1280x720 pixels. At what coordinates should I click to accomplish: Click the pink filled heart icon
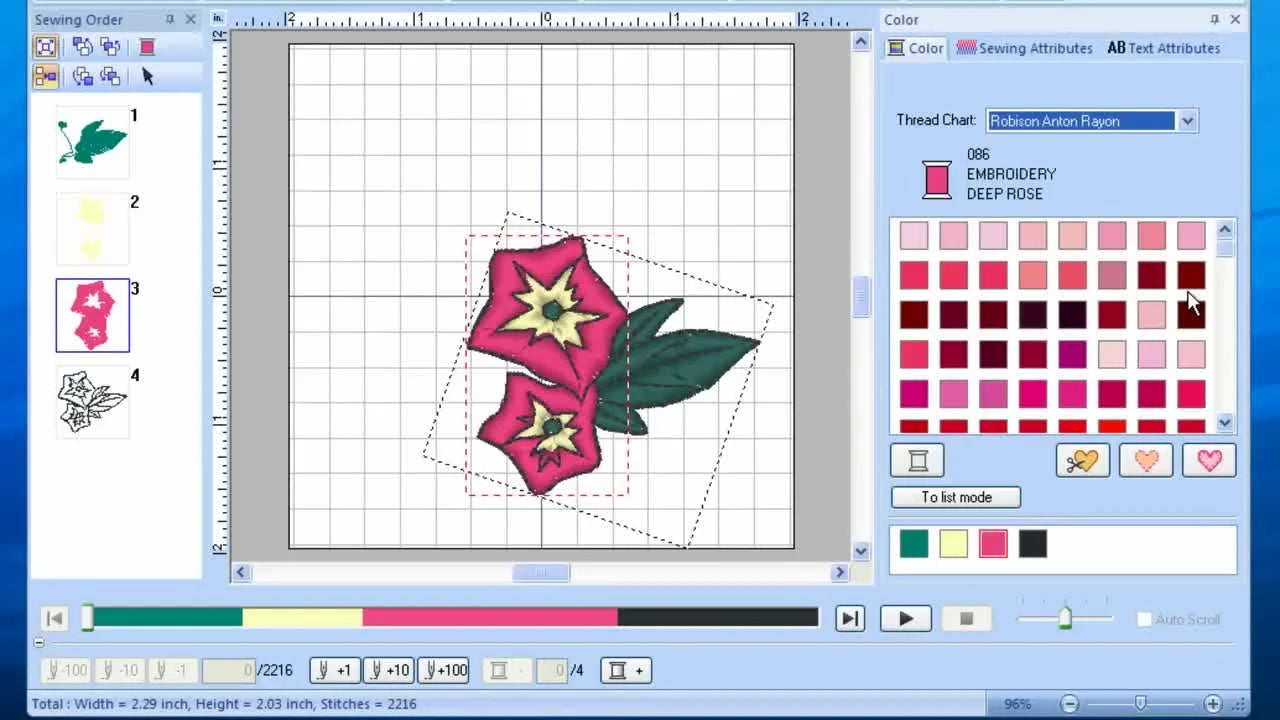1209,460
